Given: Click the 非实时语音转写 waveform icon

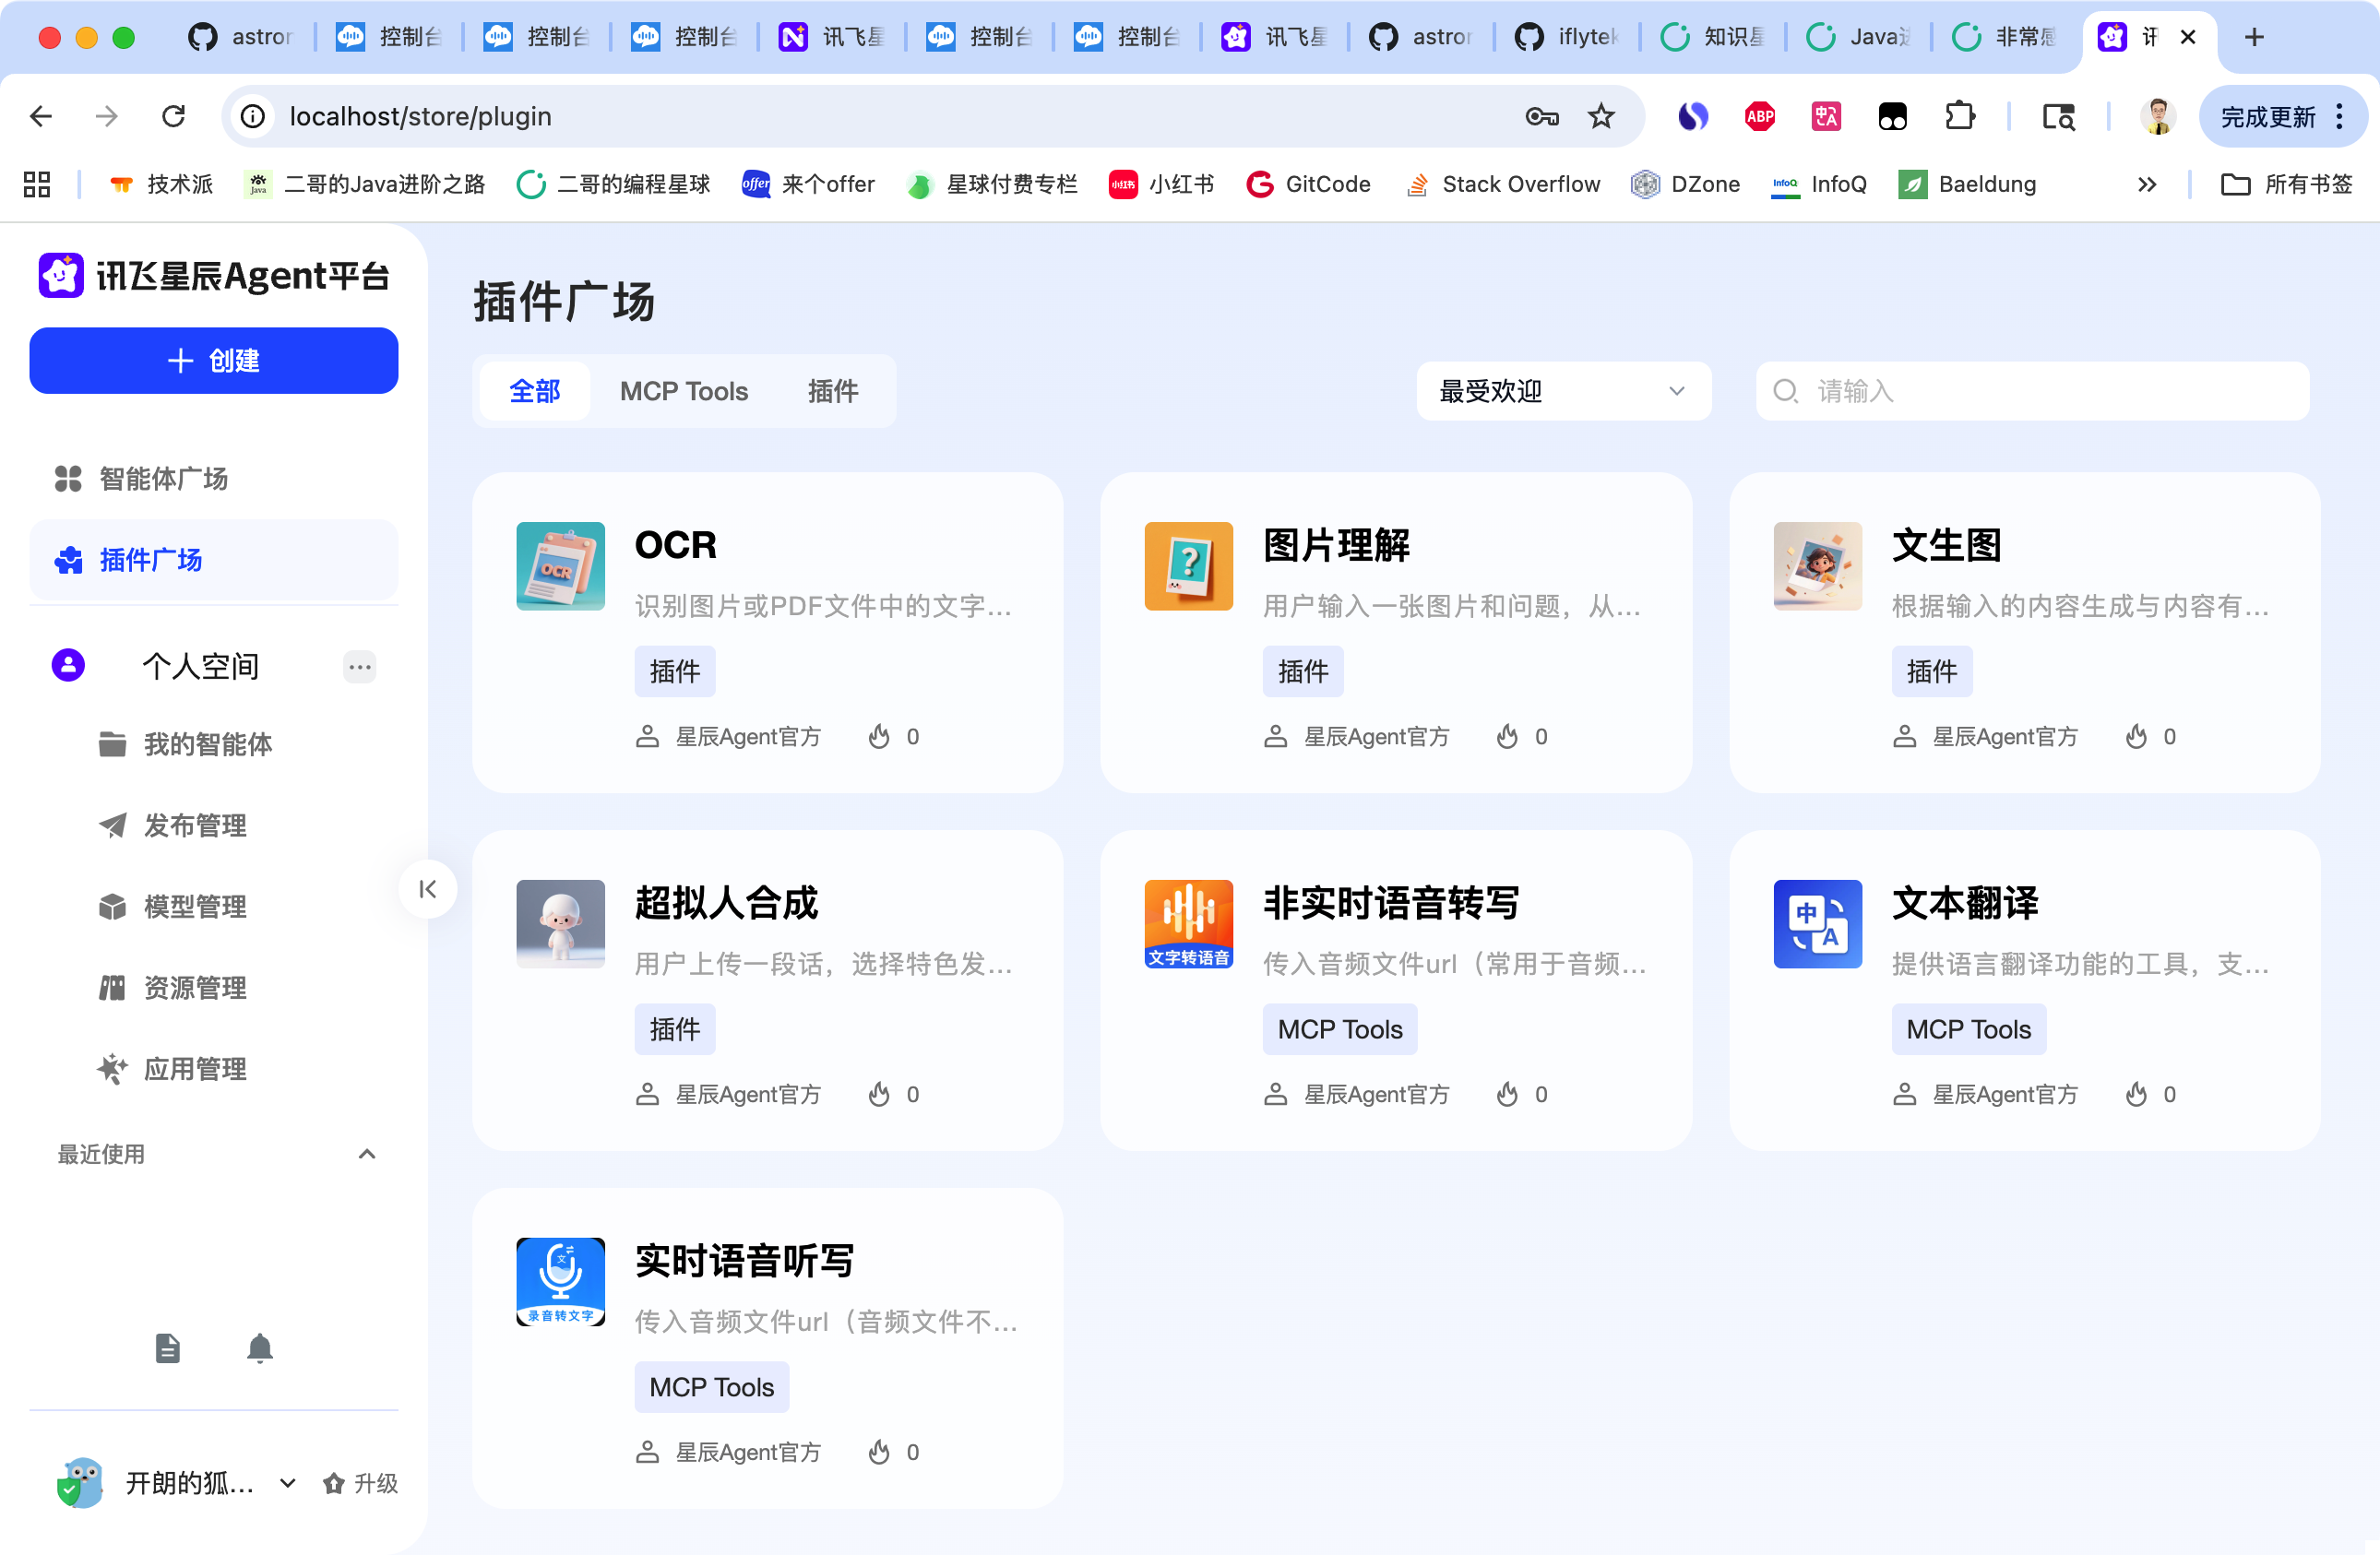Looking at the screenshot, I should (1188, 924).
